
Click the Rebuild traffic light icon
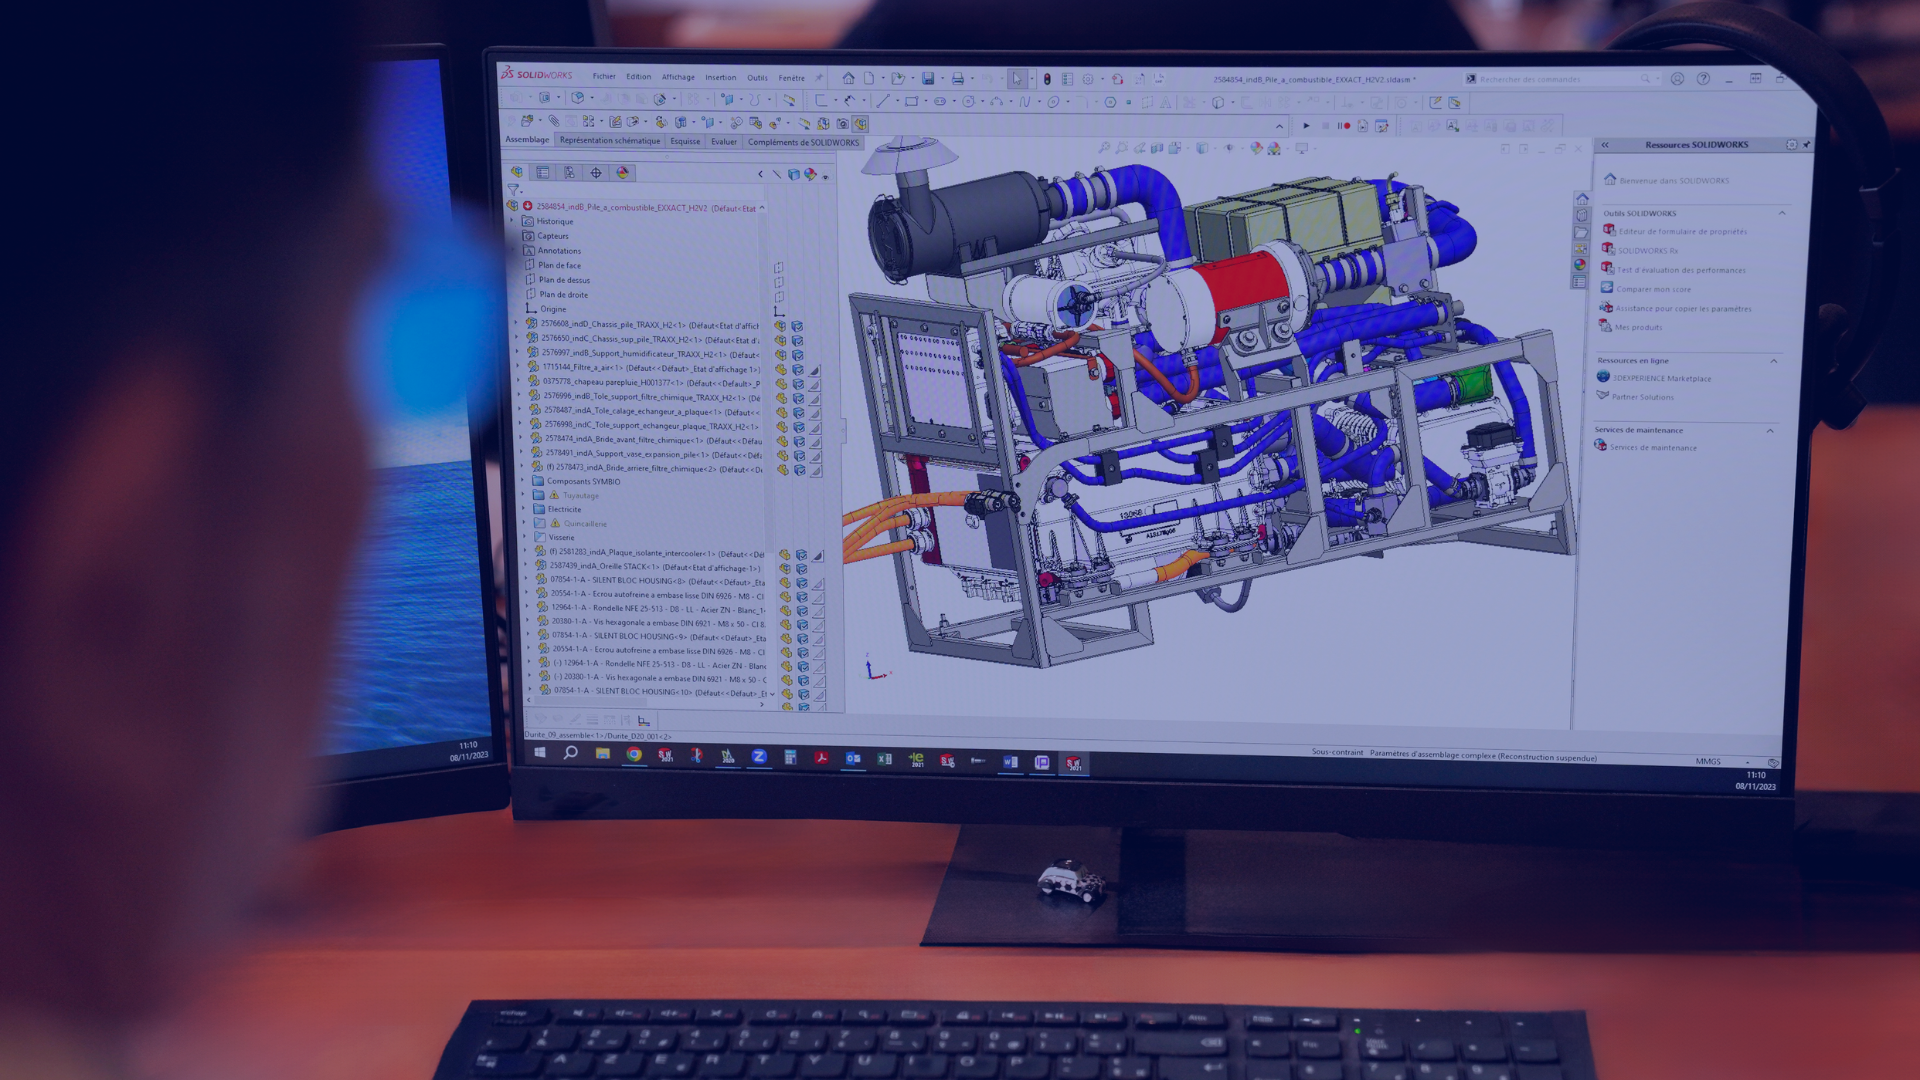click(x=1047, y=78)
